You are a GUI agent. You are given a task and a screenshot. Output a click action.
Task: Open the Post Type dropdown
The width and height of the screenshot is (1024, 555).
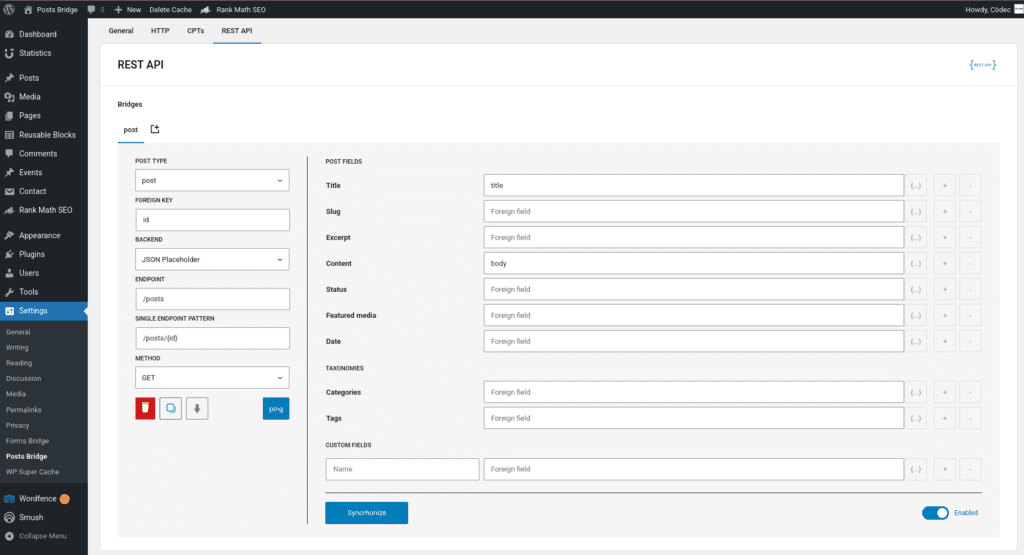pyautogui.click(x=212, y=181)
